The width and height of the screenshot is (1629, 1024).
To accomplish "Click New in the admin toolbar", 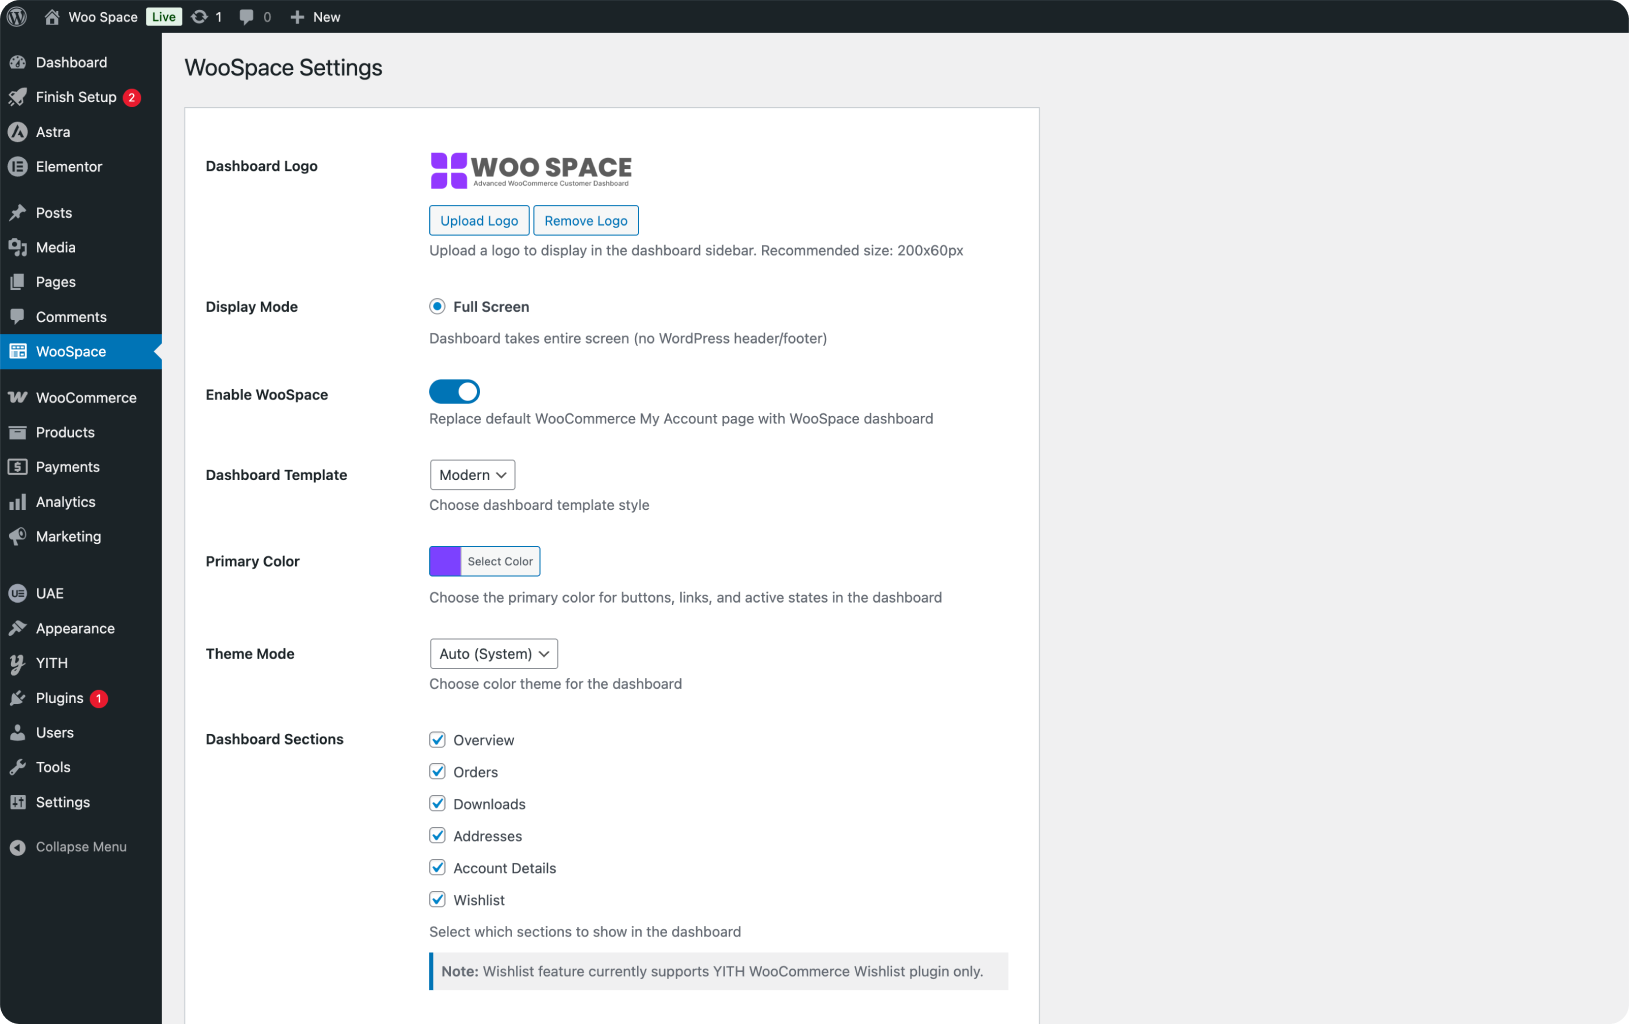I will pos(315,16).
